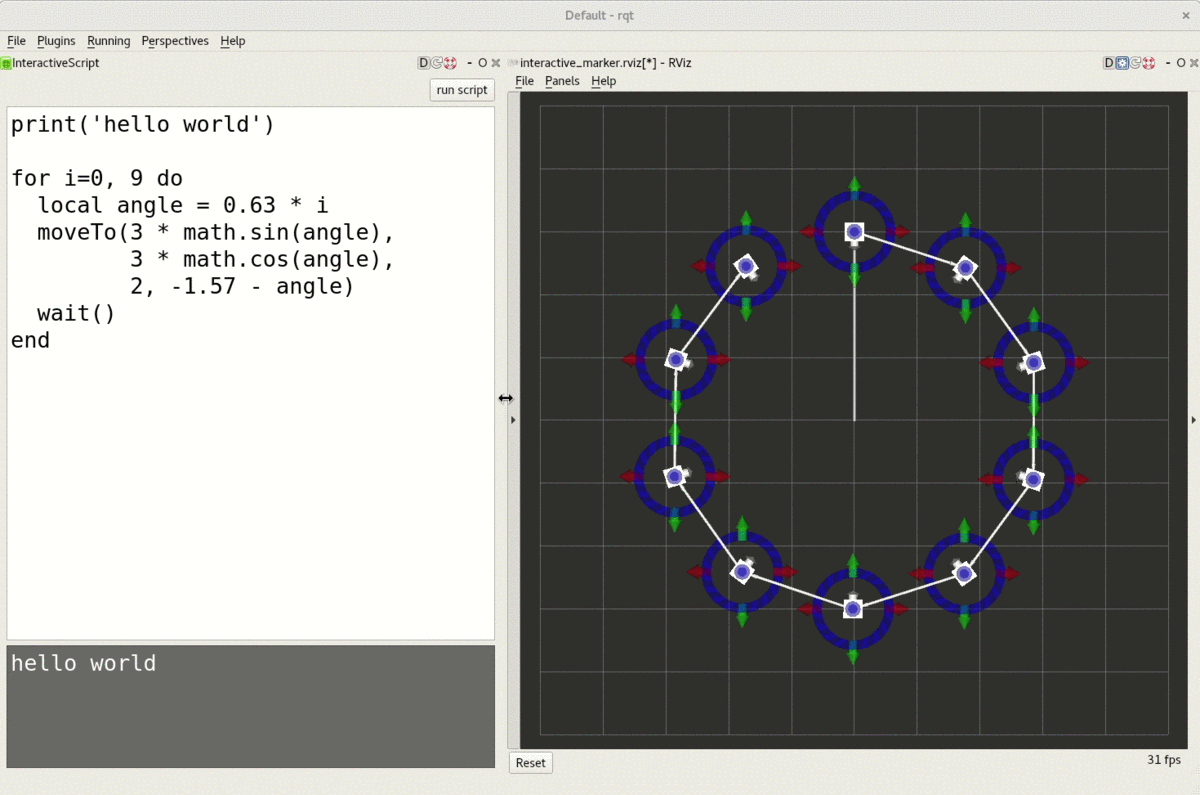
Task: Undock the InteractiveScript panel with O icon
Action: 482,63
